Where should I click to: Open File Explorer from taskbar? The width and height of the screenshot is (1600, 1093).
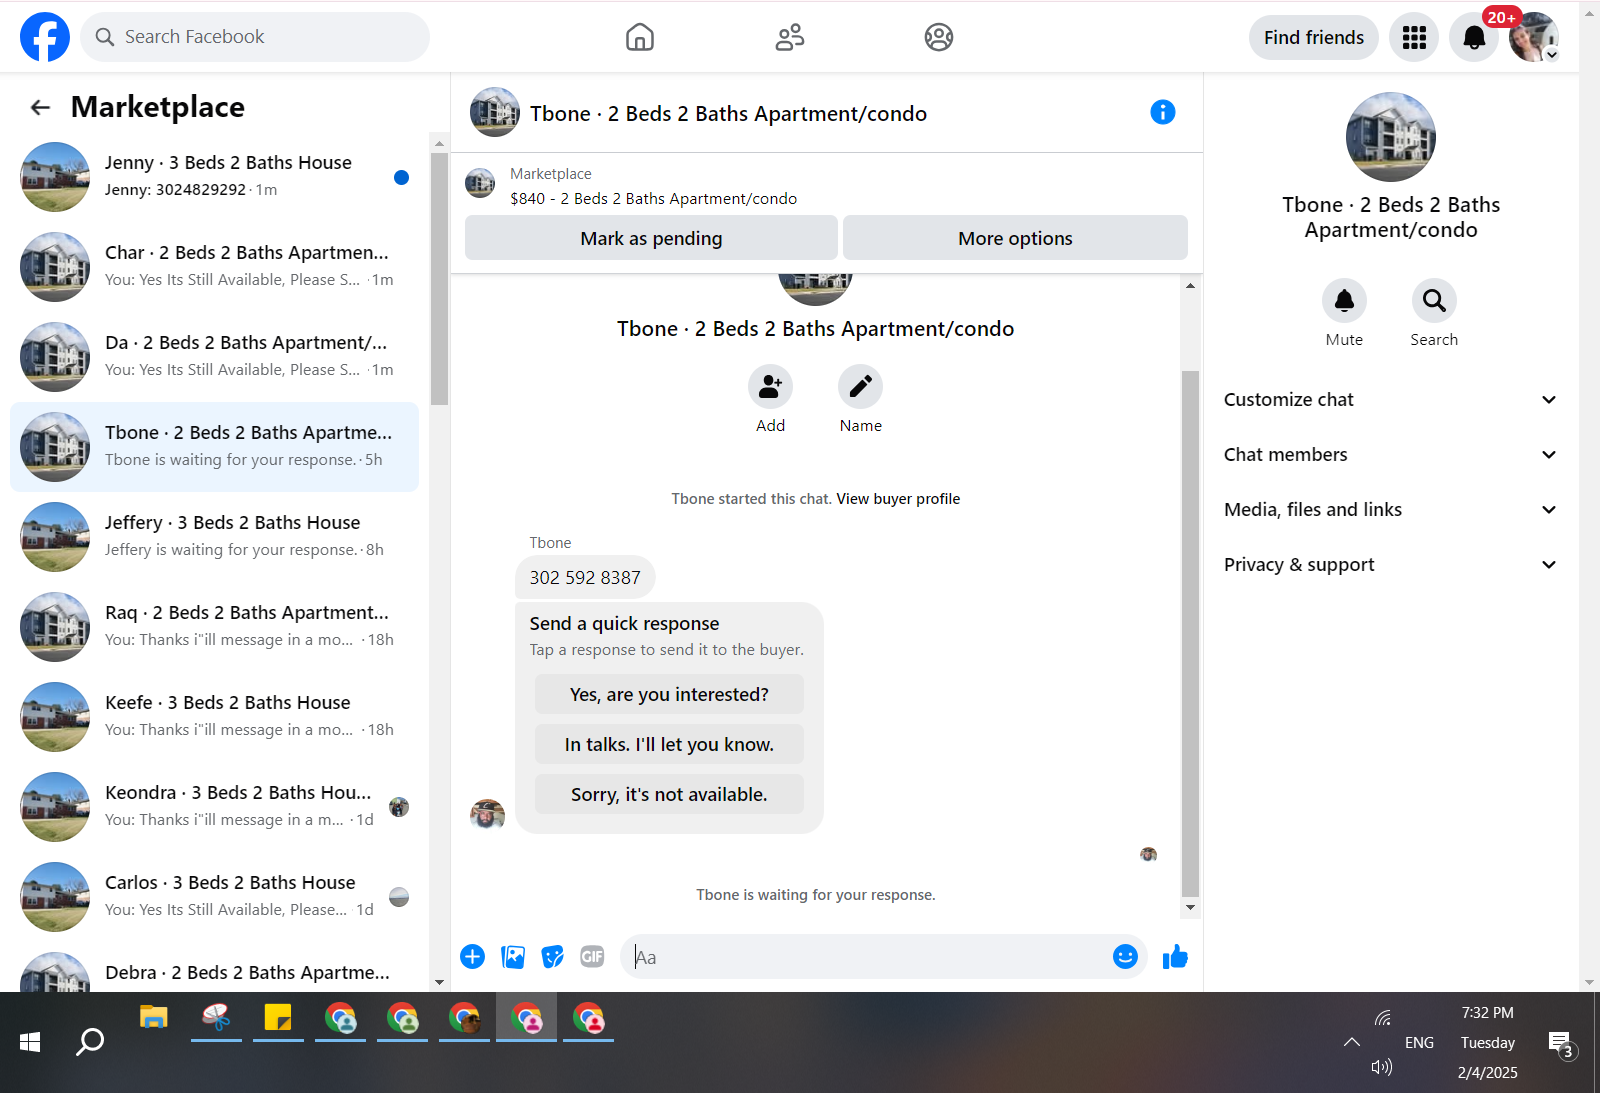click(153, 1018)
